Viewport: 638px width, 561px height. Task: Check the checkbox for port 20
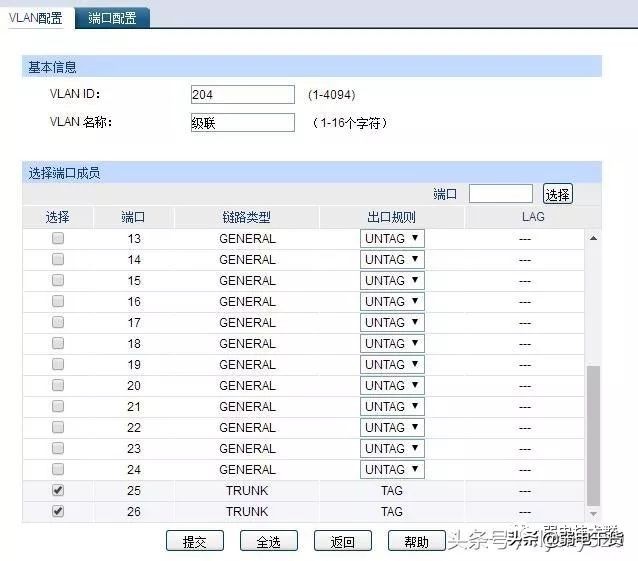58,385
